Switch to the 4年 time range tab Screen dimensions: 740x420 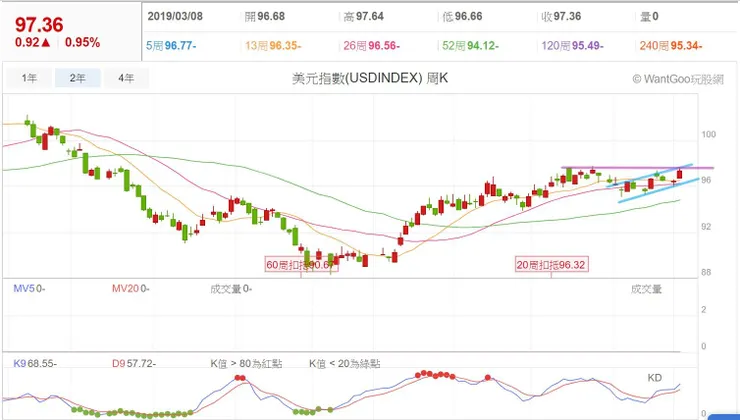click(x=126, y=78)
